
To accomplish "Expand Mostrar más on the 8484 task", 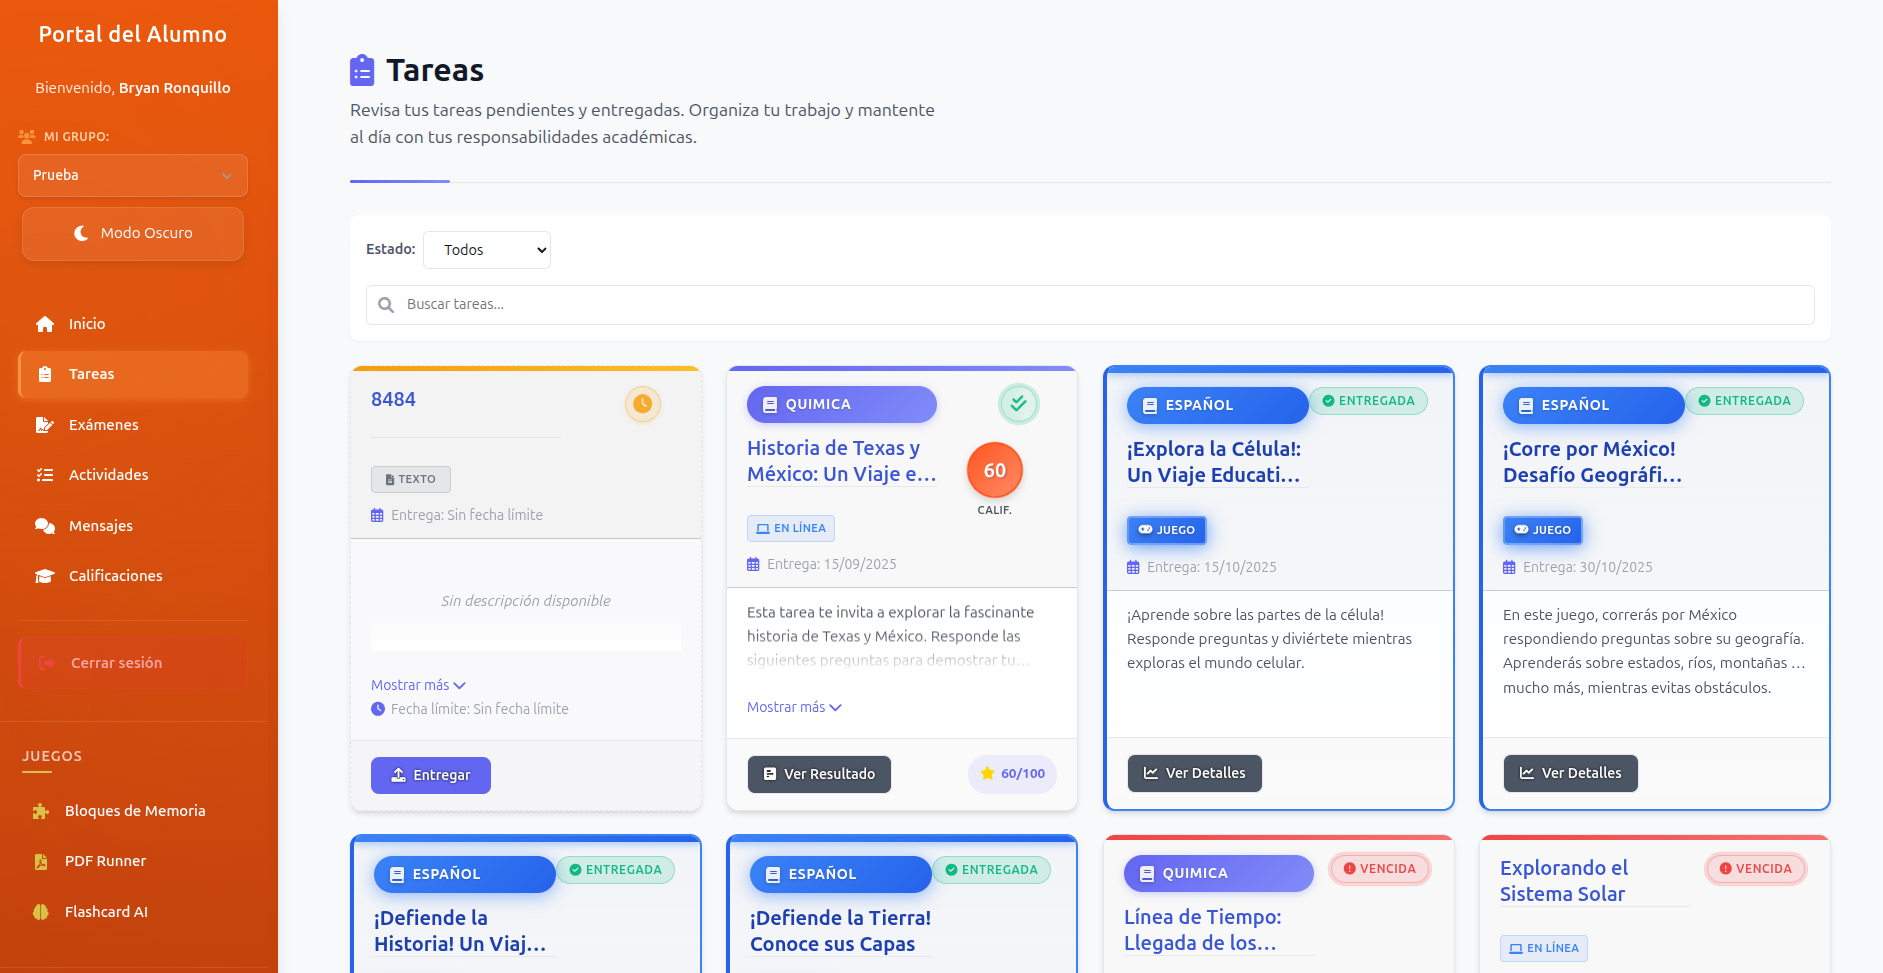I will pos(418,684).
